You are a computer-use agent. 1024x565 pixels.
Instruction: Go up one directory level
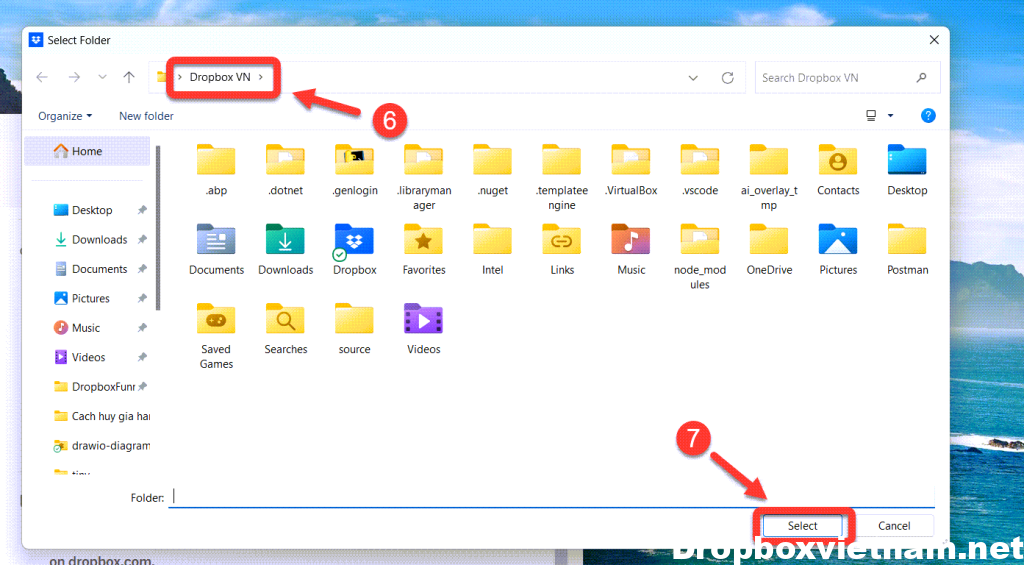(129, 78)
